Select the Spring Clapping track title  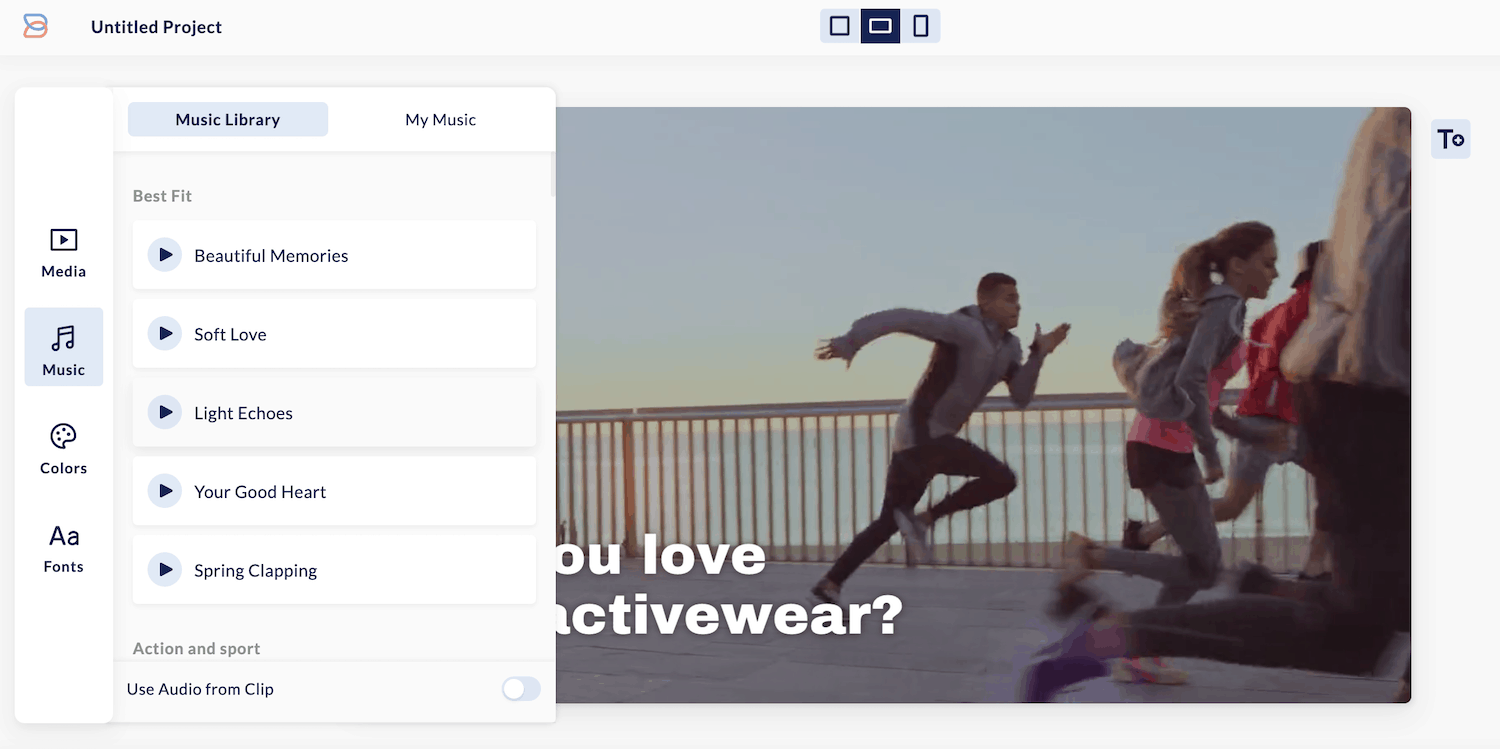click(x=255, y=571)
